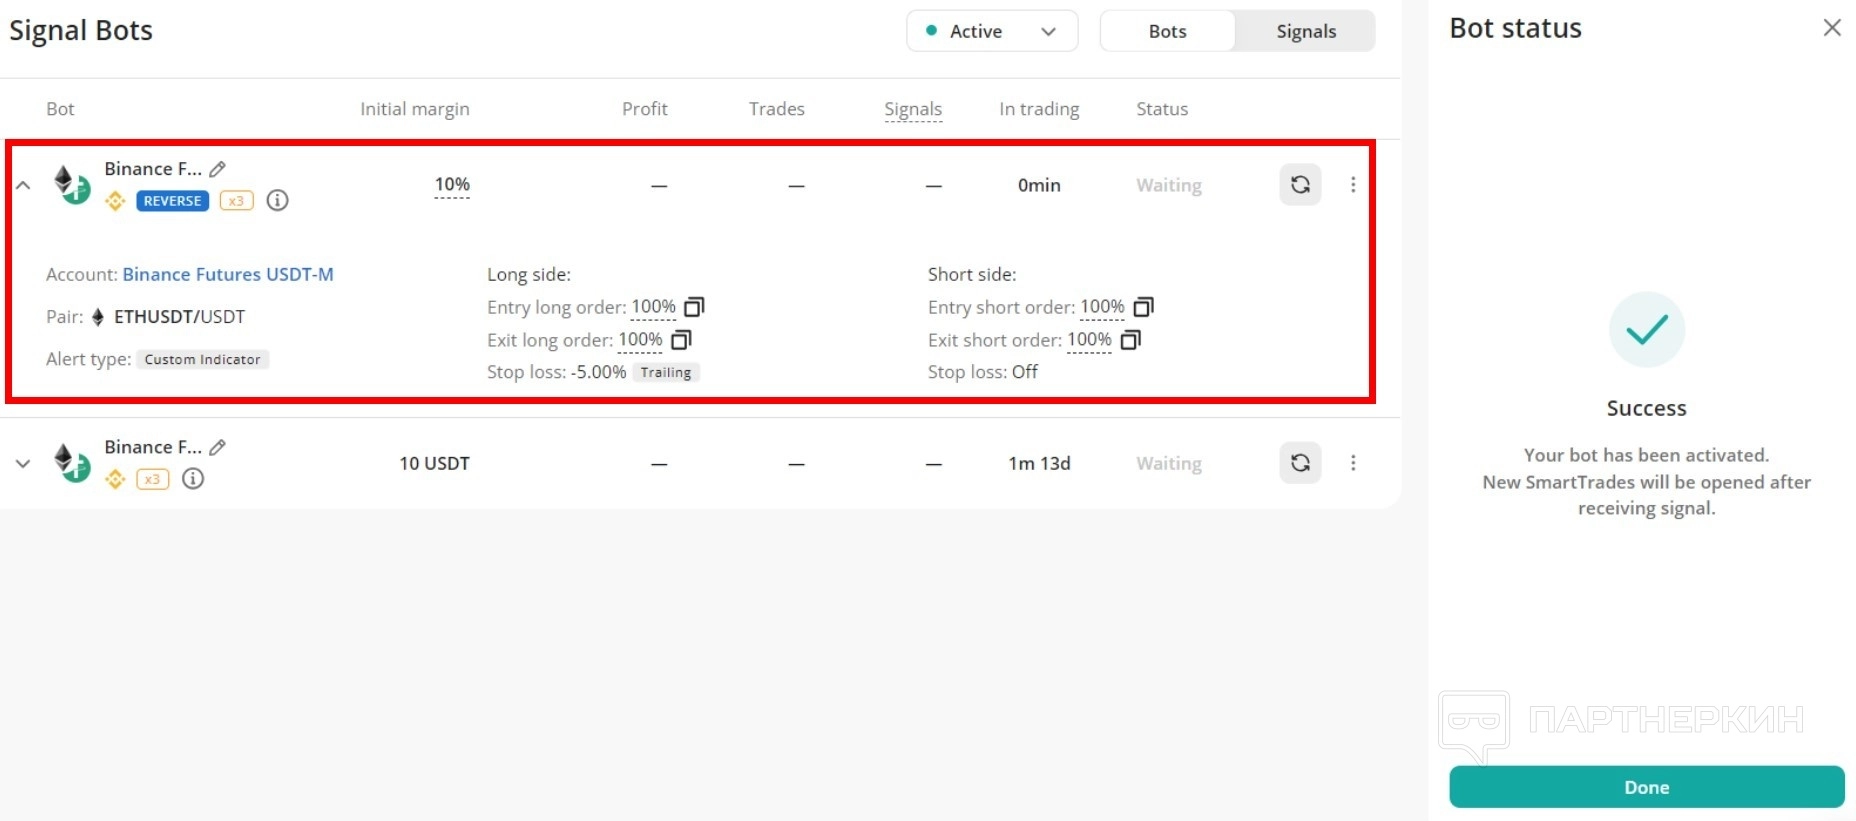Click the Bot column header

coord(60,109)
